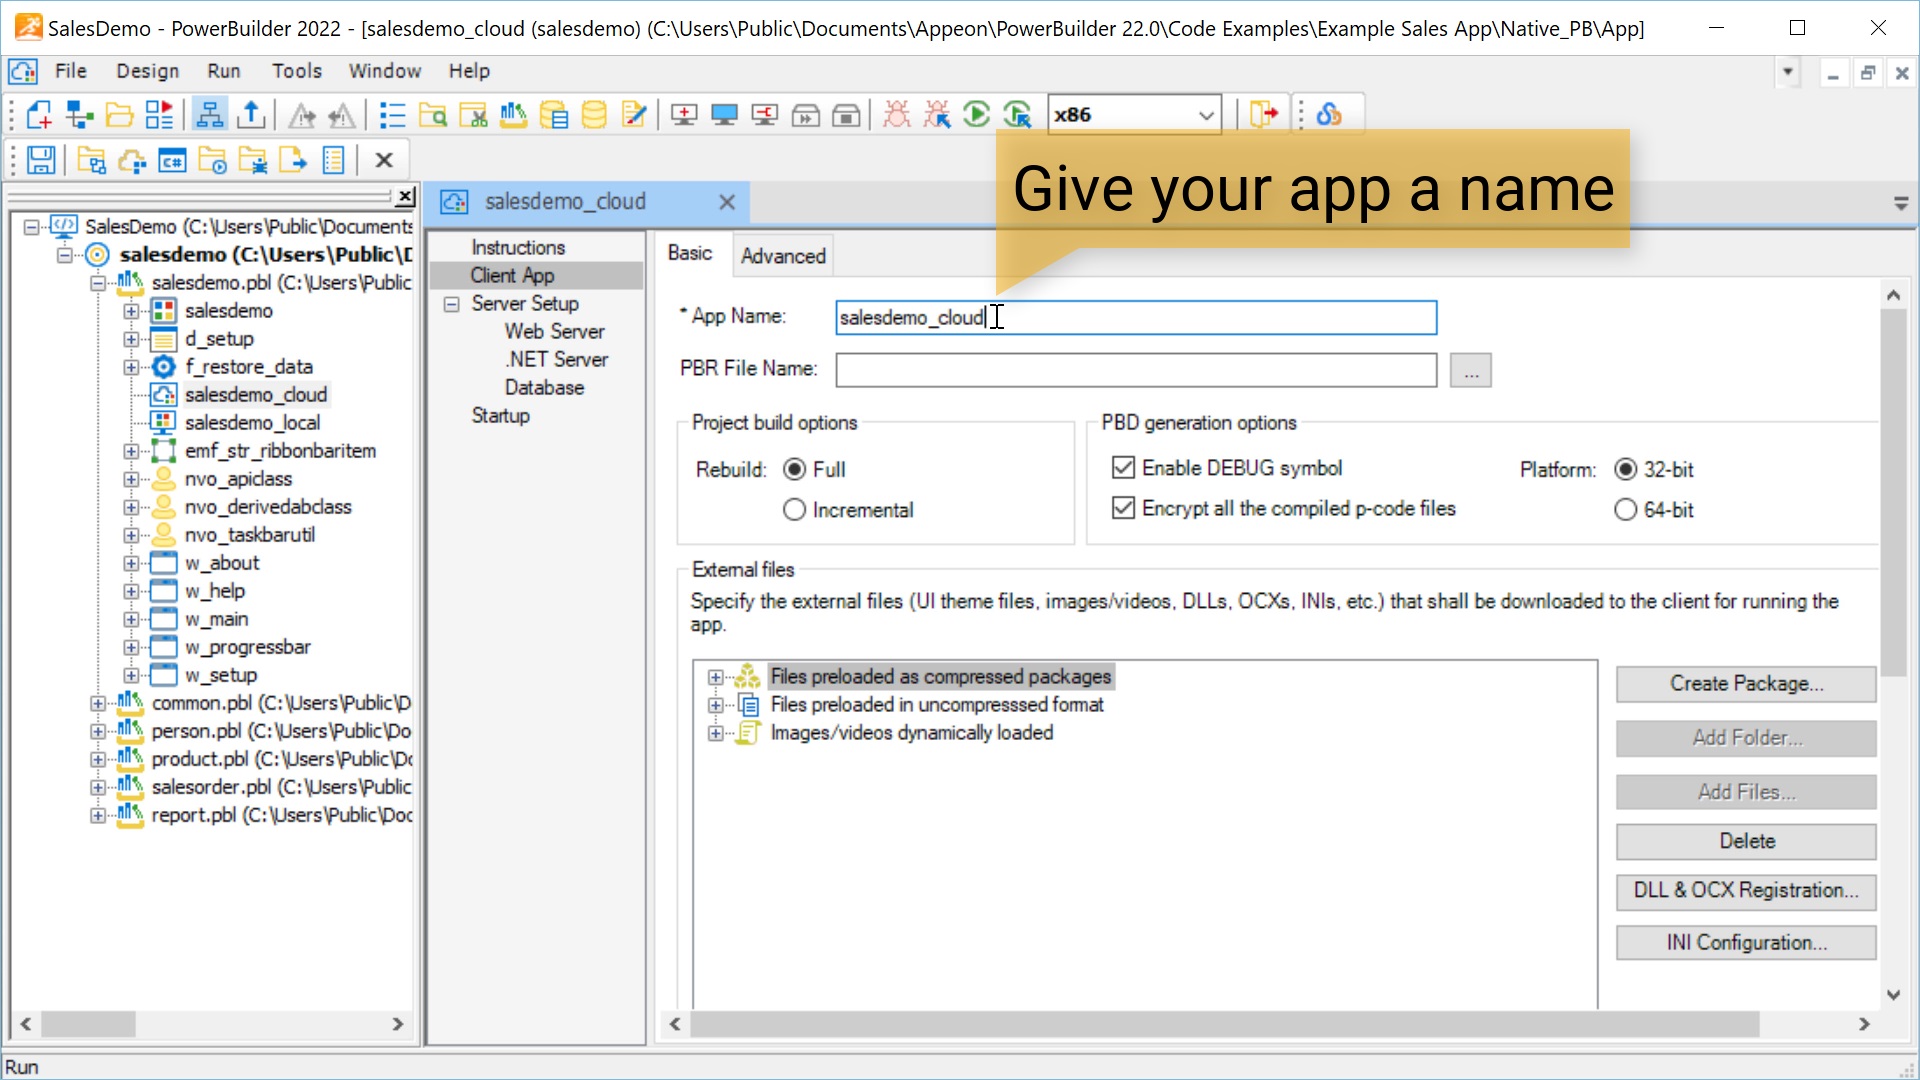Viewport: 1920px width, 1080px height.
Task: Expand Files preloaded in uncompressed format
Action: tap(715, 705)
